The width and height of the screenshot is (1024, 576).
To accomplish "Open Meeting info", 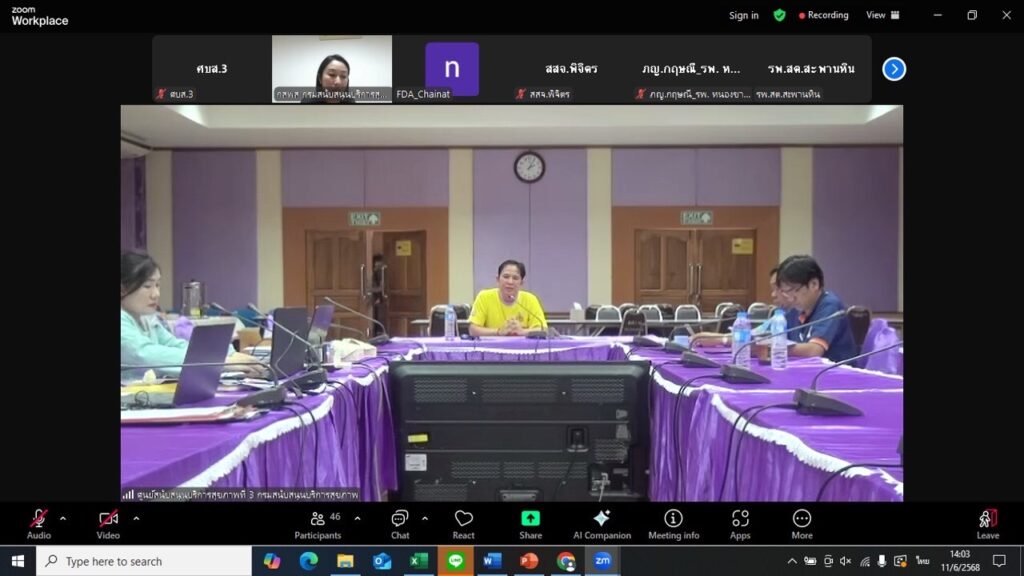I will (673, 523).
